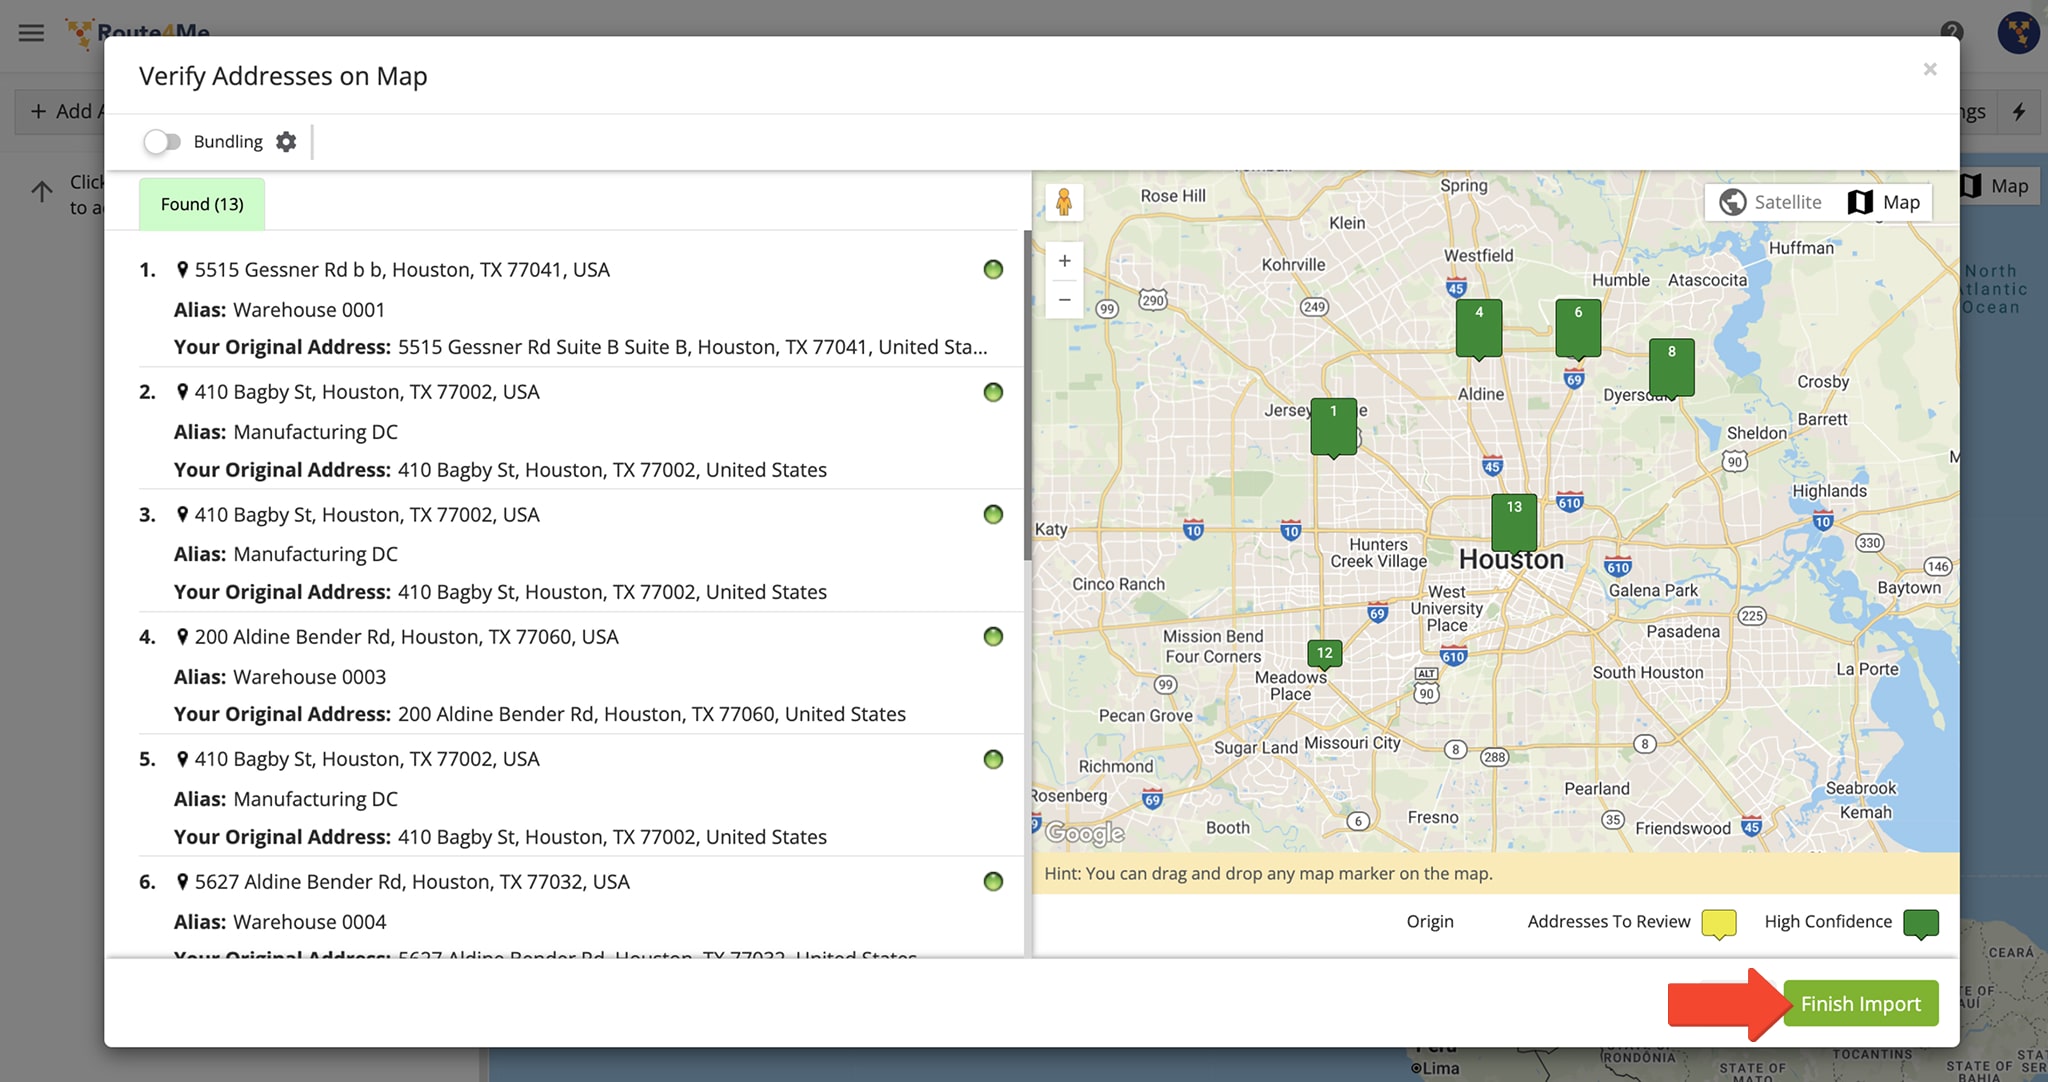Open Bundling settings gear
This screenshot has height=1082, width=2048.
click(286, 142)
